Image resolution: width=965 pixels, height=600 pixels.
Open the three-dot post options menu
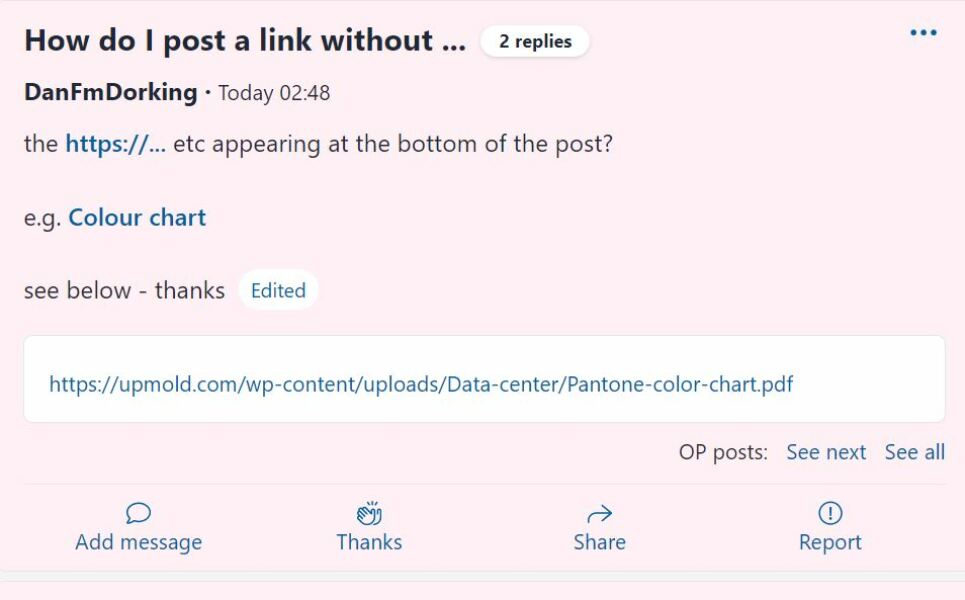click(x=922, y=31)
